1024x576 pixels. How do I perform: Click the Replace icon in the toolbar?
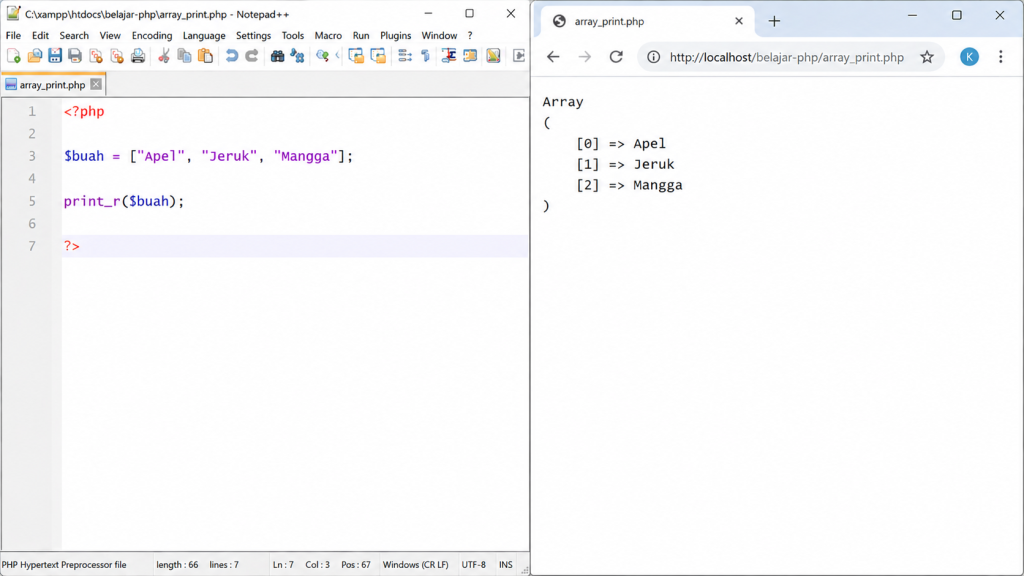[298, 56]
